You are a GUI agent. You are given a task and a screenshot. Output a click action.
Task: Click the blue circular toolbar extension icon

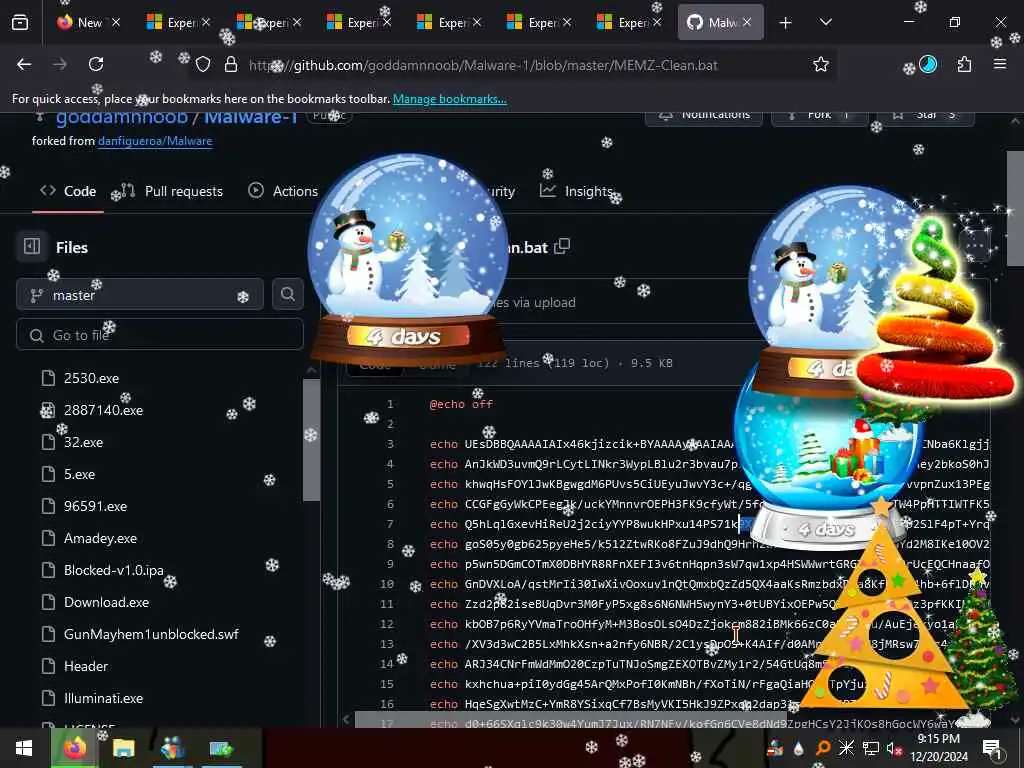pos(928,64)
